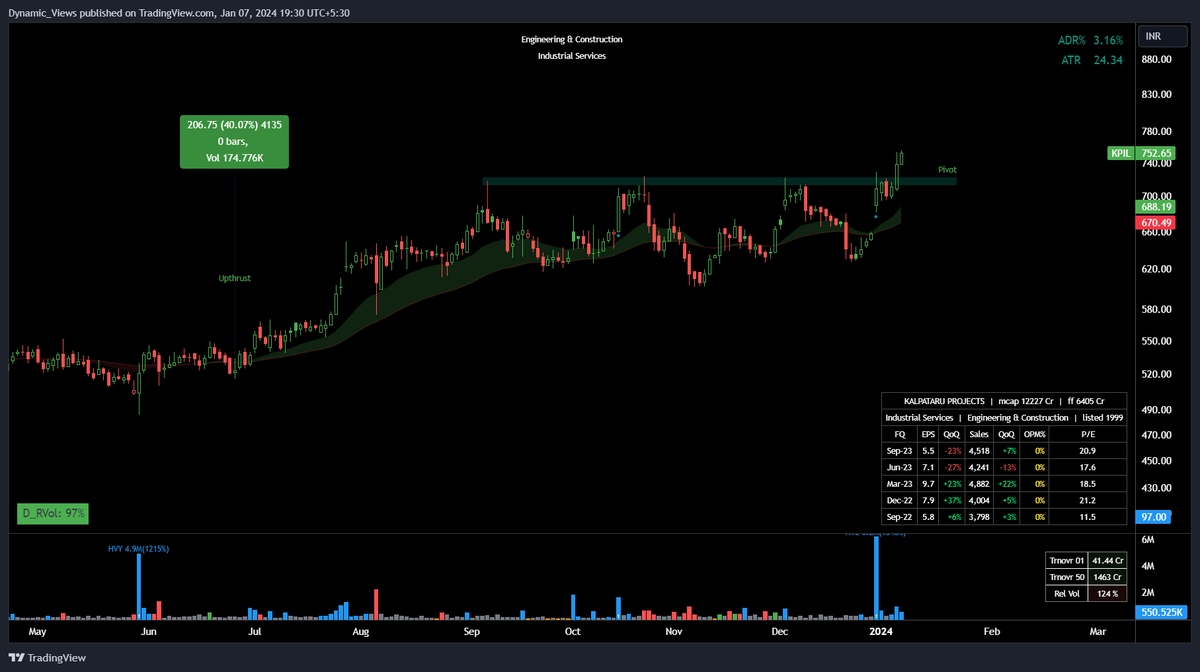This screenshot has height=672, width=1200.
Task: Click the Industrial Services heading at top
Action: tap(572, 56)
